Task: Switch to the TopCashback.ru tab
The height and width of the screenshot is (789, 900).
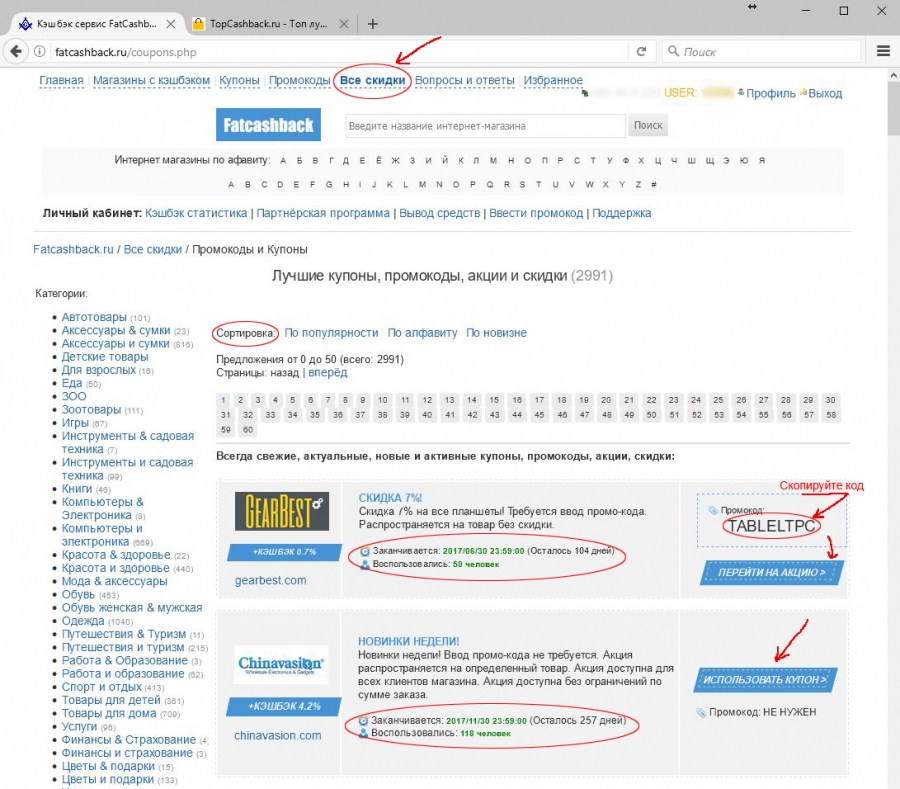Action: coord(269,24)
